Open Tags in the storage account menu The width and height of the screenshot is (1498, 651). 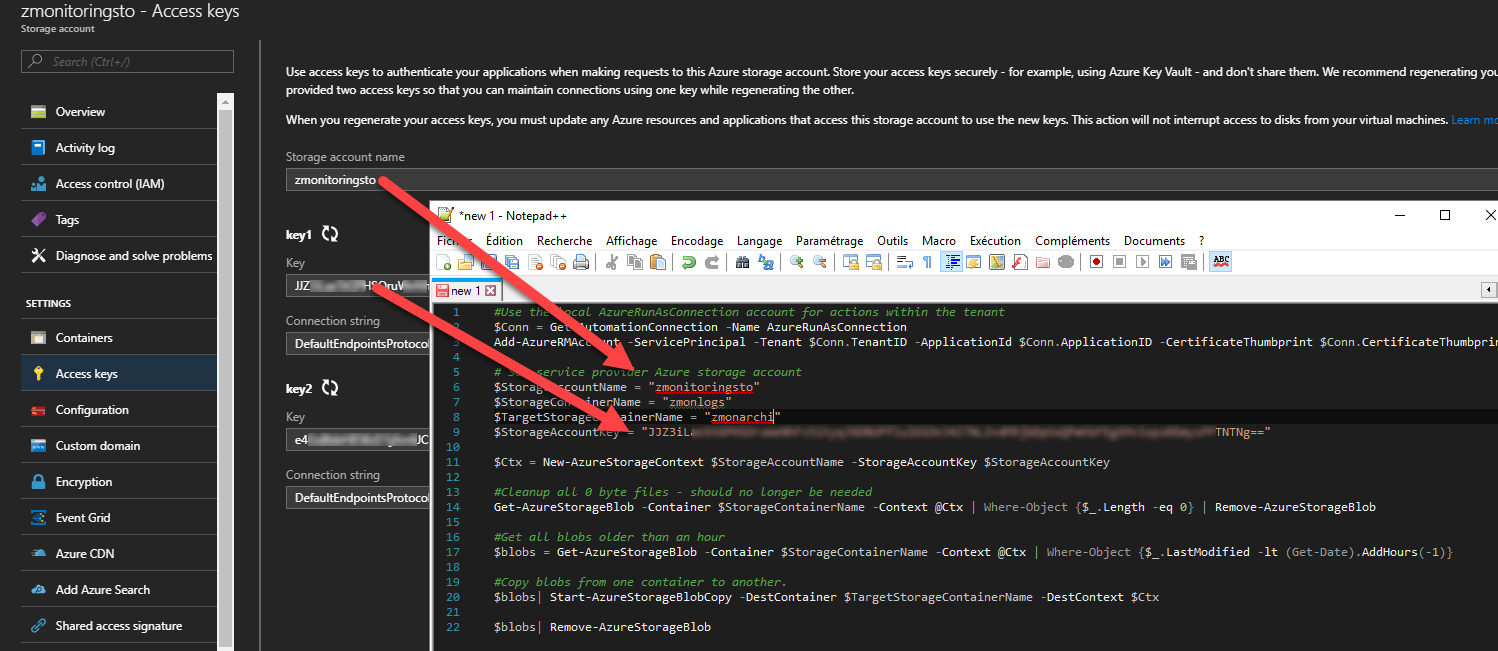[119, 220]
